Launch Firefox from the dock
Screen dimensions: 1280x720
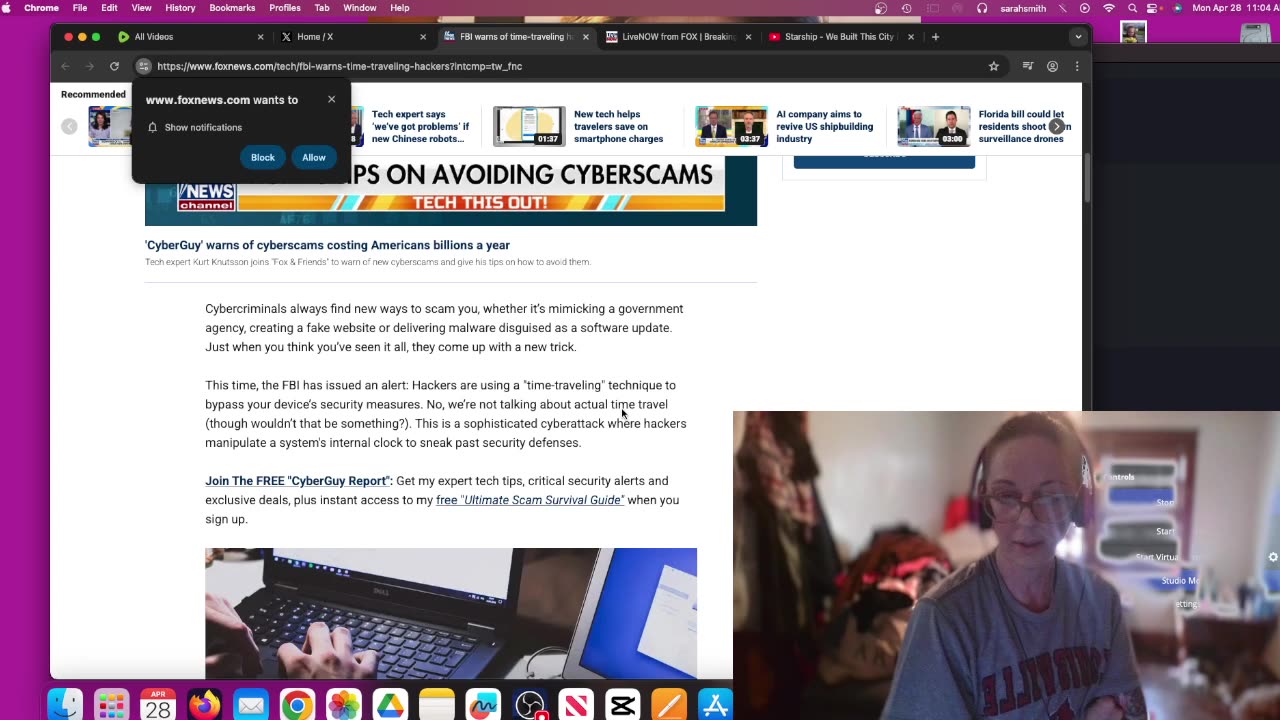pyautogui.click(x=204, y=705)
